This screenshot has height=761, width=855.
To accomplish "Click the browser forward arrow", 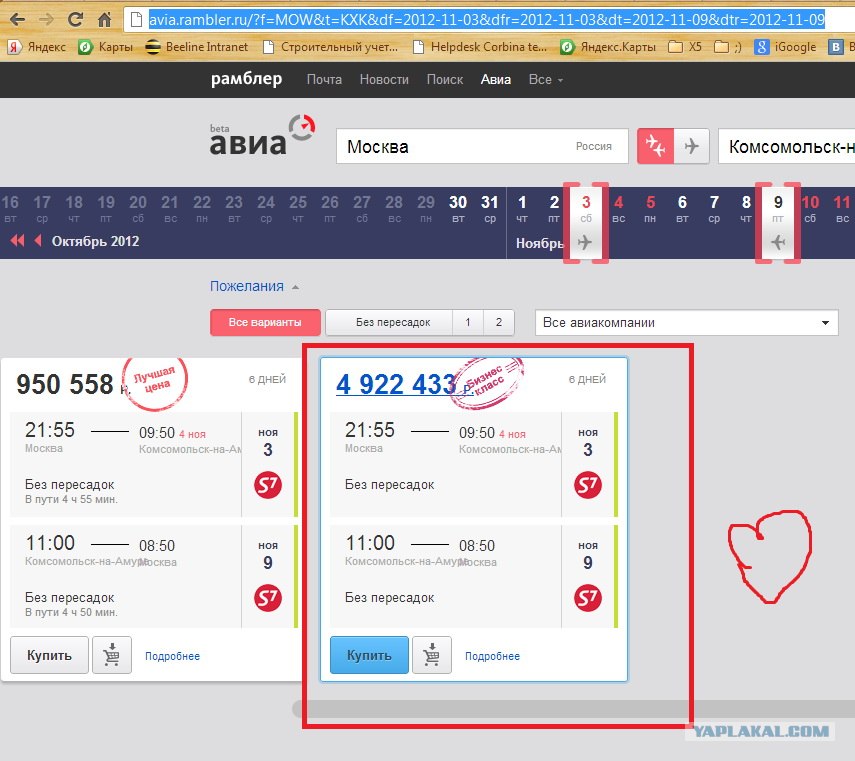I will pyautogui.click(x=46, y=20).
